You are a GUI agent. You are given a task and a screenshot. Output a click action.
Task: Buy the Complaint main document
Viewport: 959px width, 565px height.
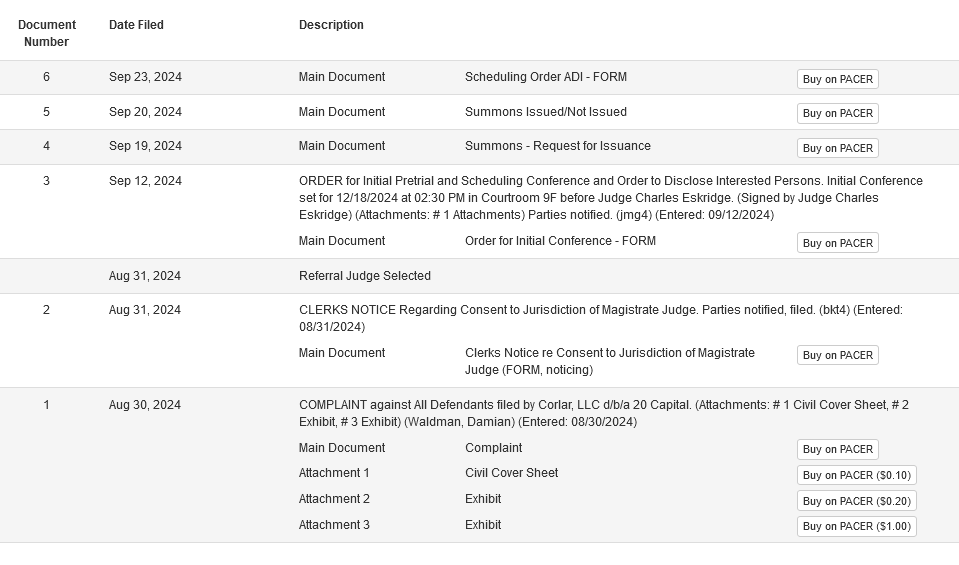click(837, 449)
